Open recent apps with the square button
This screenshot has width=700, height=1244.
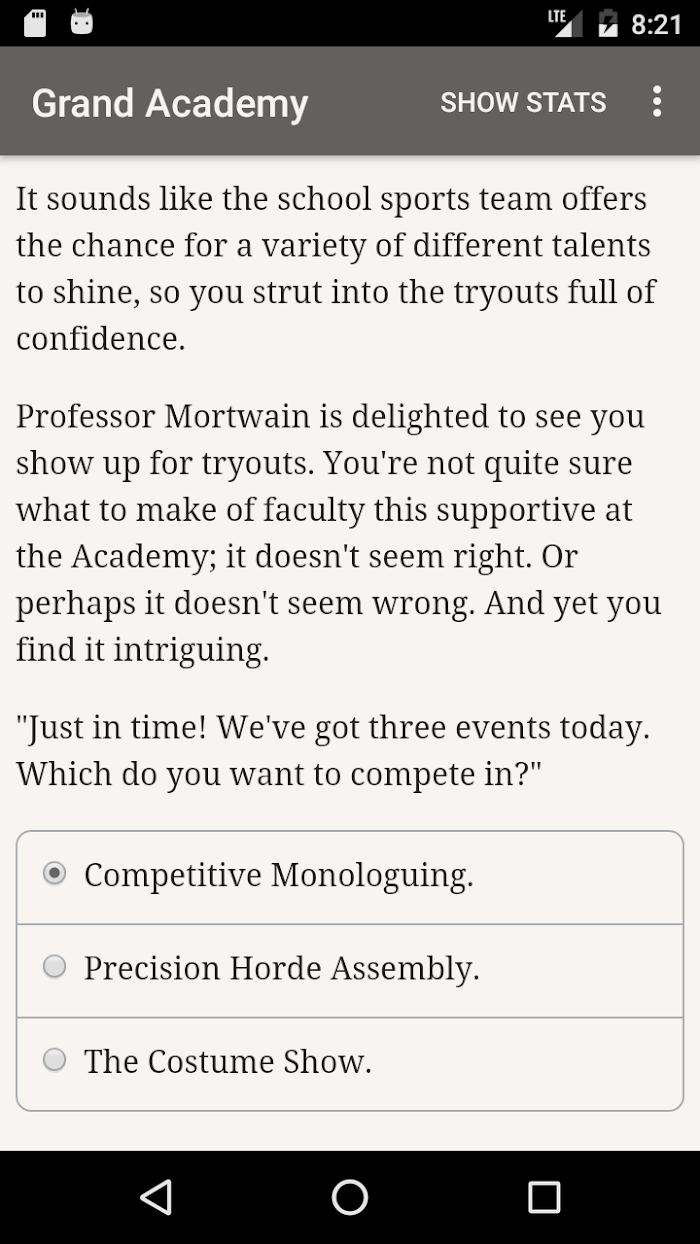pyautogui.click(x=544, y=1197)
